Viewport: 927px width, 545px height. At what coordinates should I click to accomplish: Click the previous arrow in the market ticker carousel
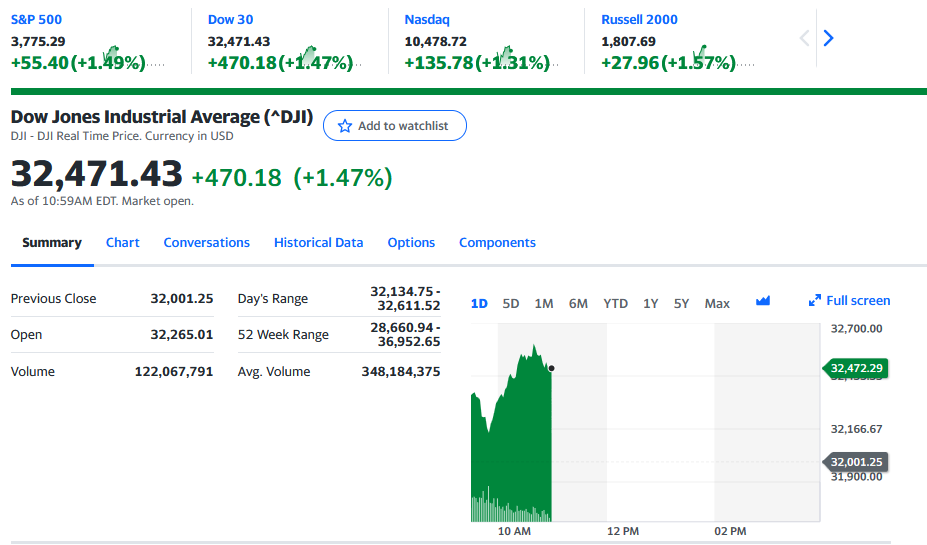point(804,38)
